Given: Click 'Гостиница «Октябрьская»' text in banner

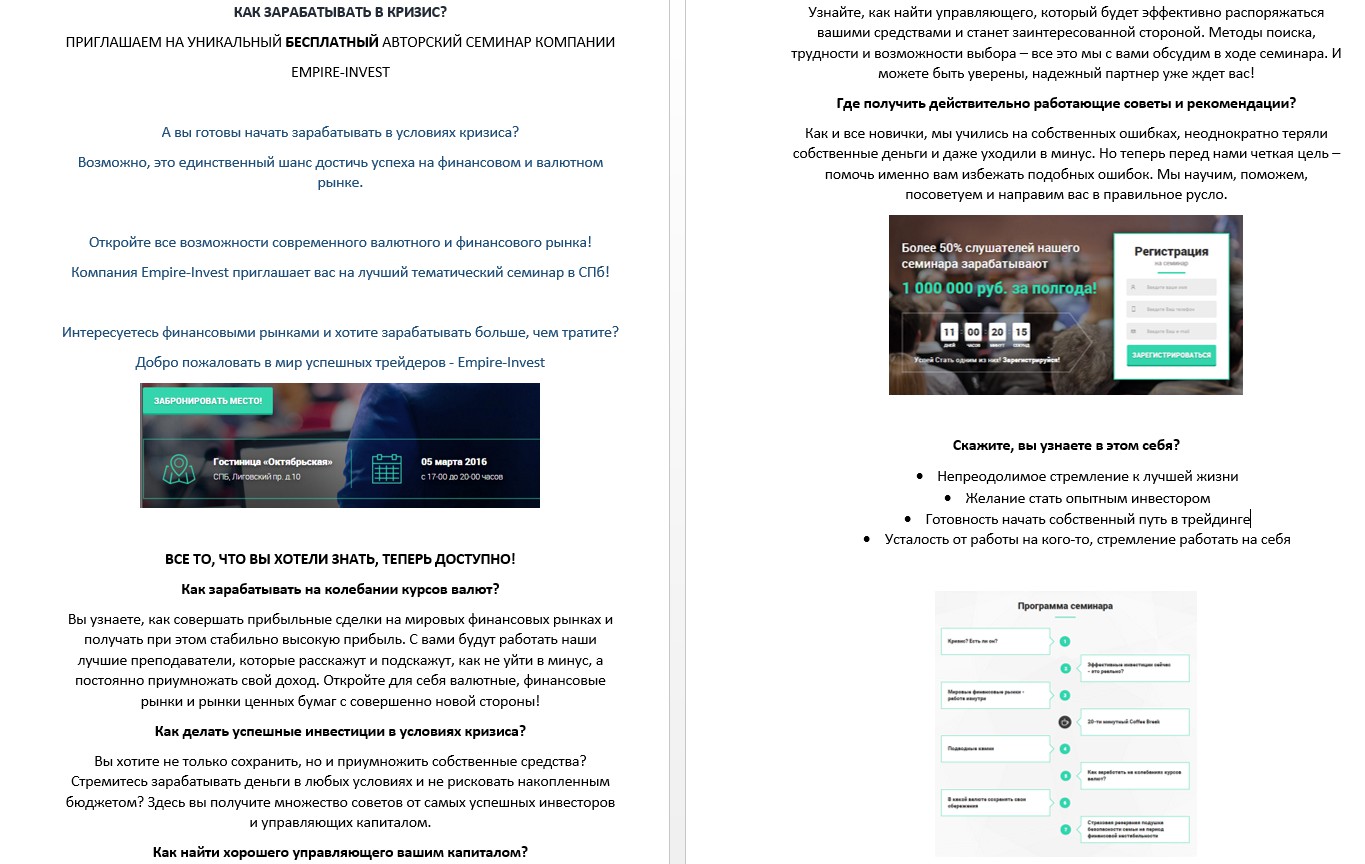Looking at the screenshot, I should coord(272,462).
